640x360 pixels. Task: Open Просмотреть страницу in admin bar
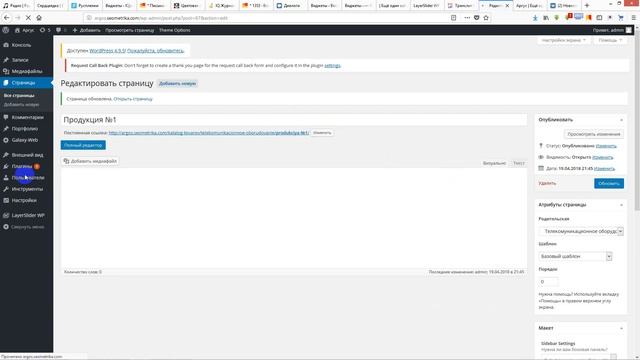coord(129,30)
